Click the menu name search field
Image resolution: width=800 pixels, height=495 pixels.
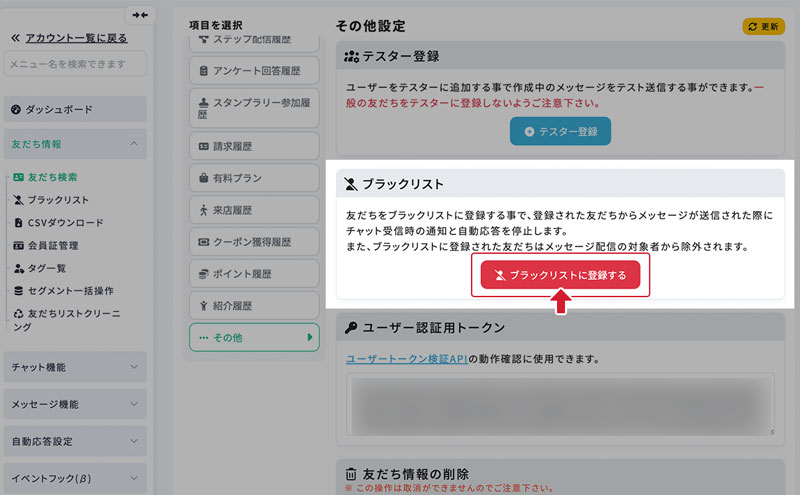[75, 64]
